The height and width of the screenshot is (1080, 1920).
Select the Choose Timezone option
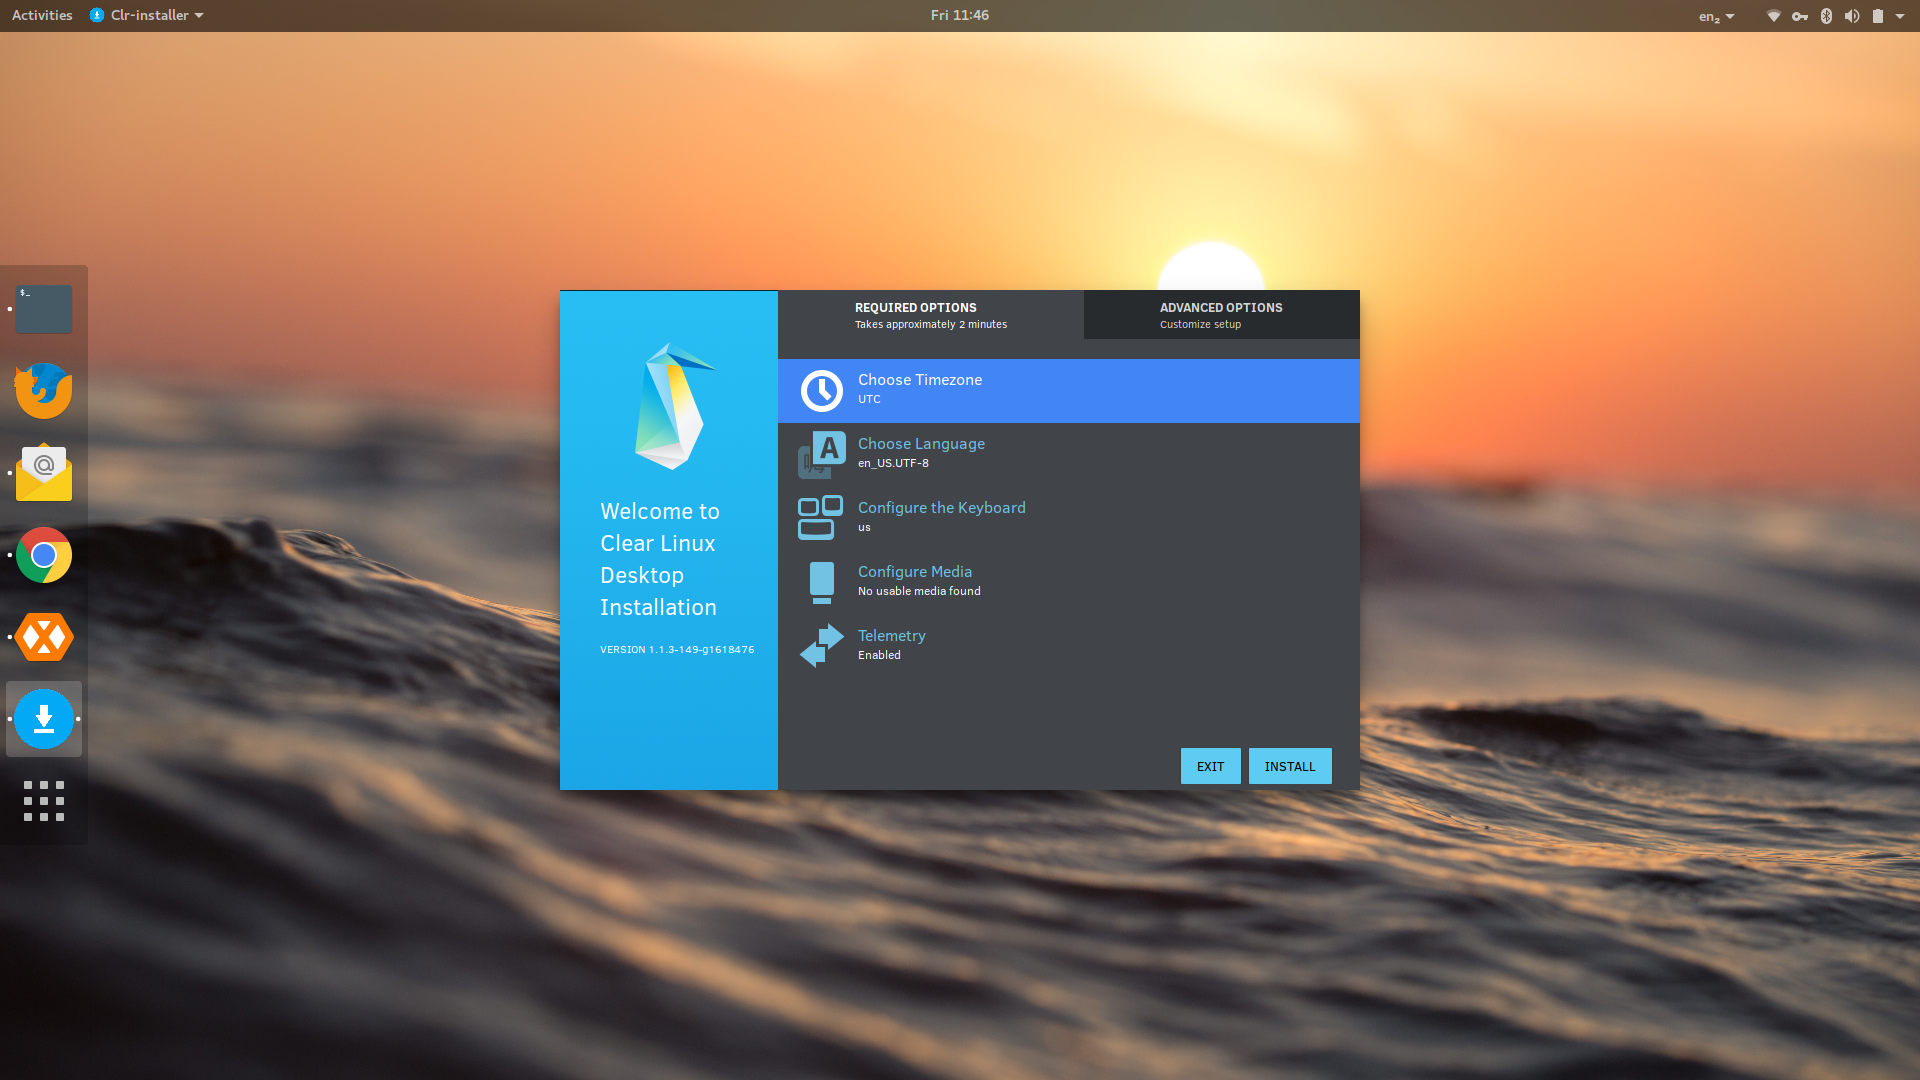[x=1068, y=391]
